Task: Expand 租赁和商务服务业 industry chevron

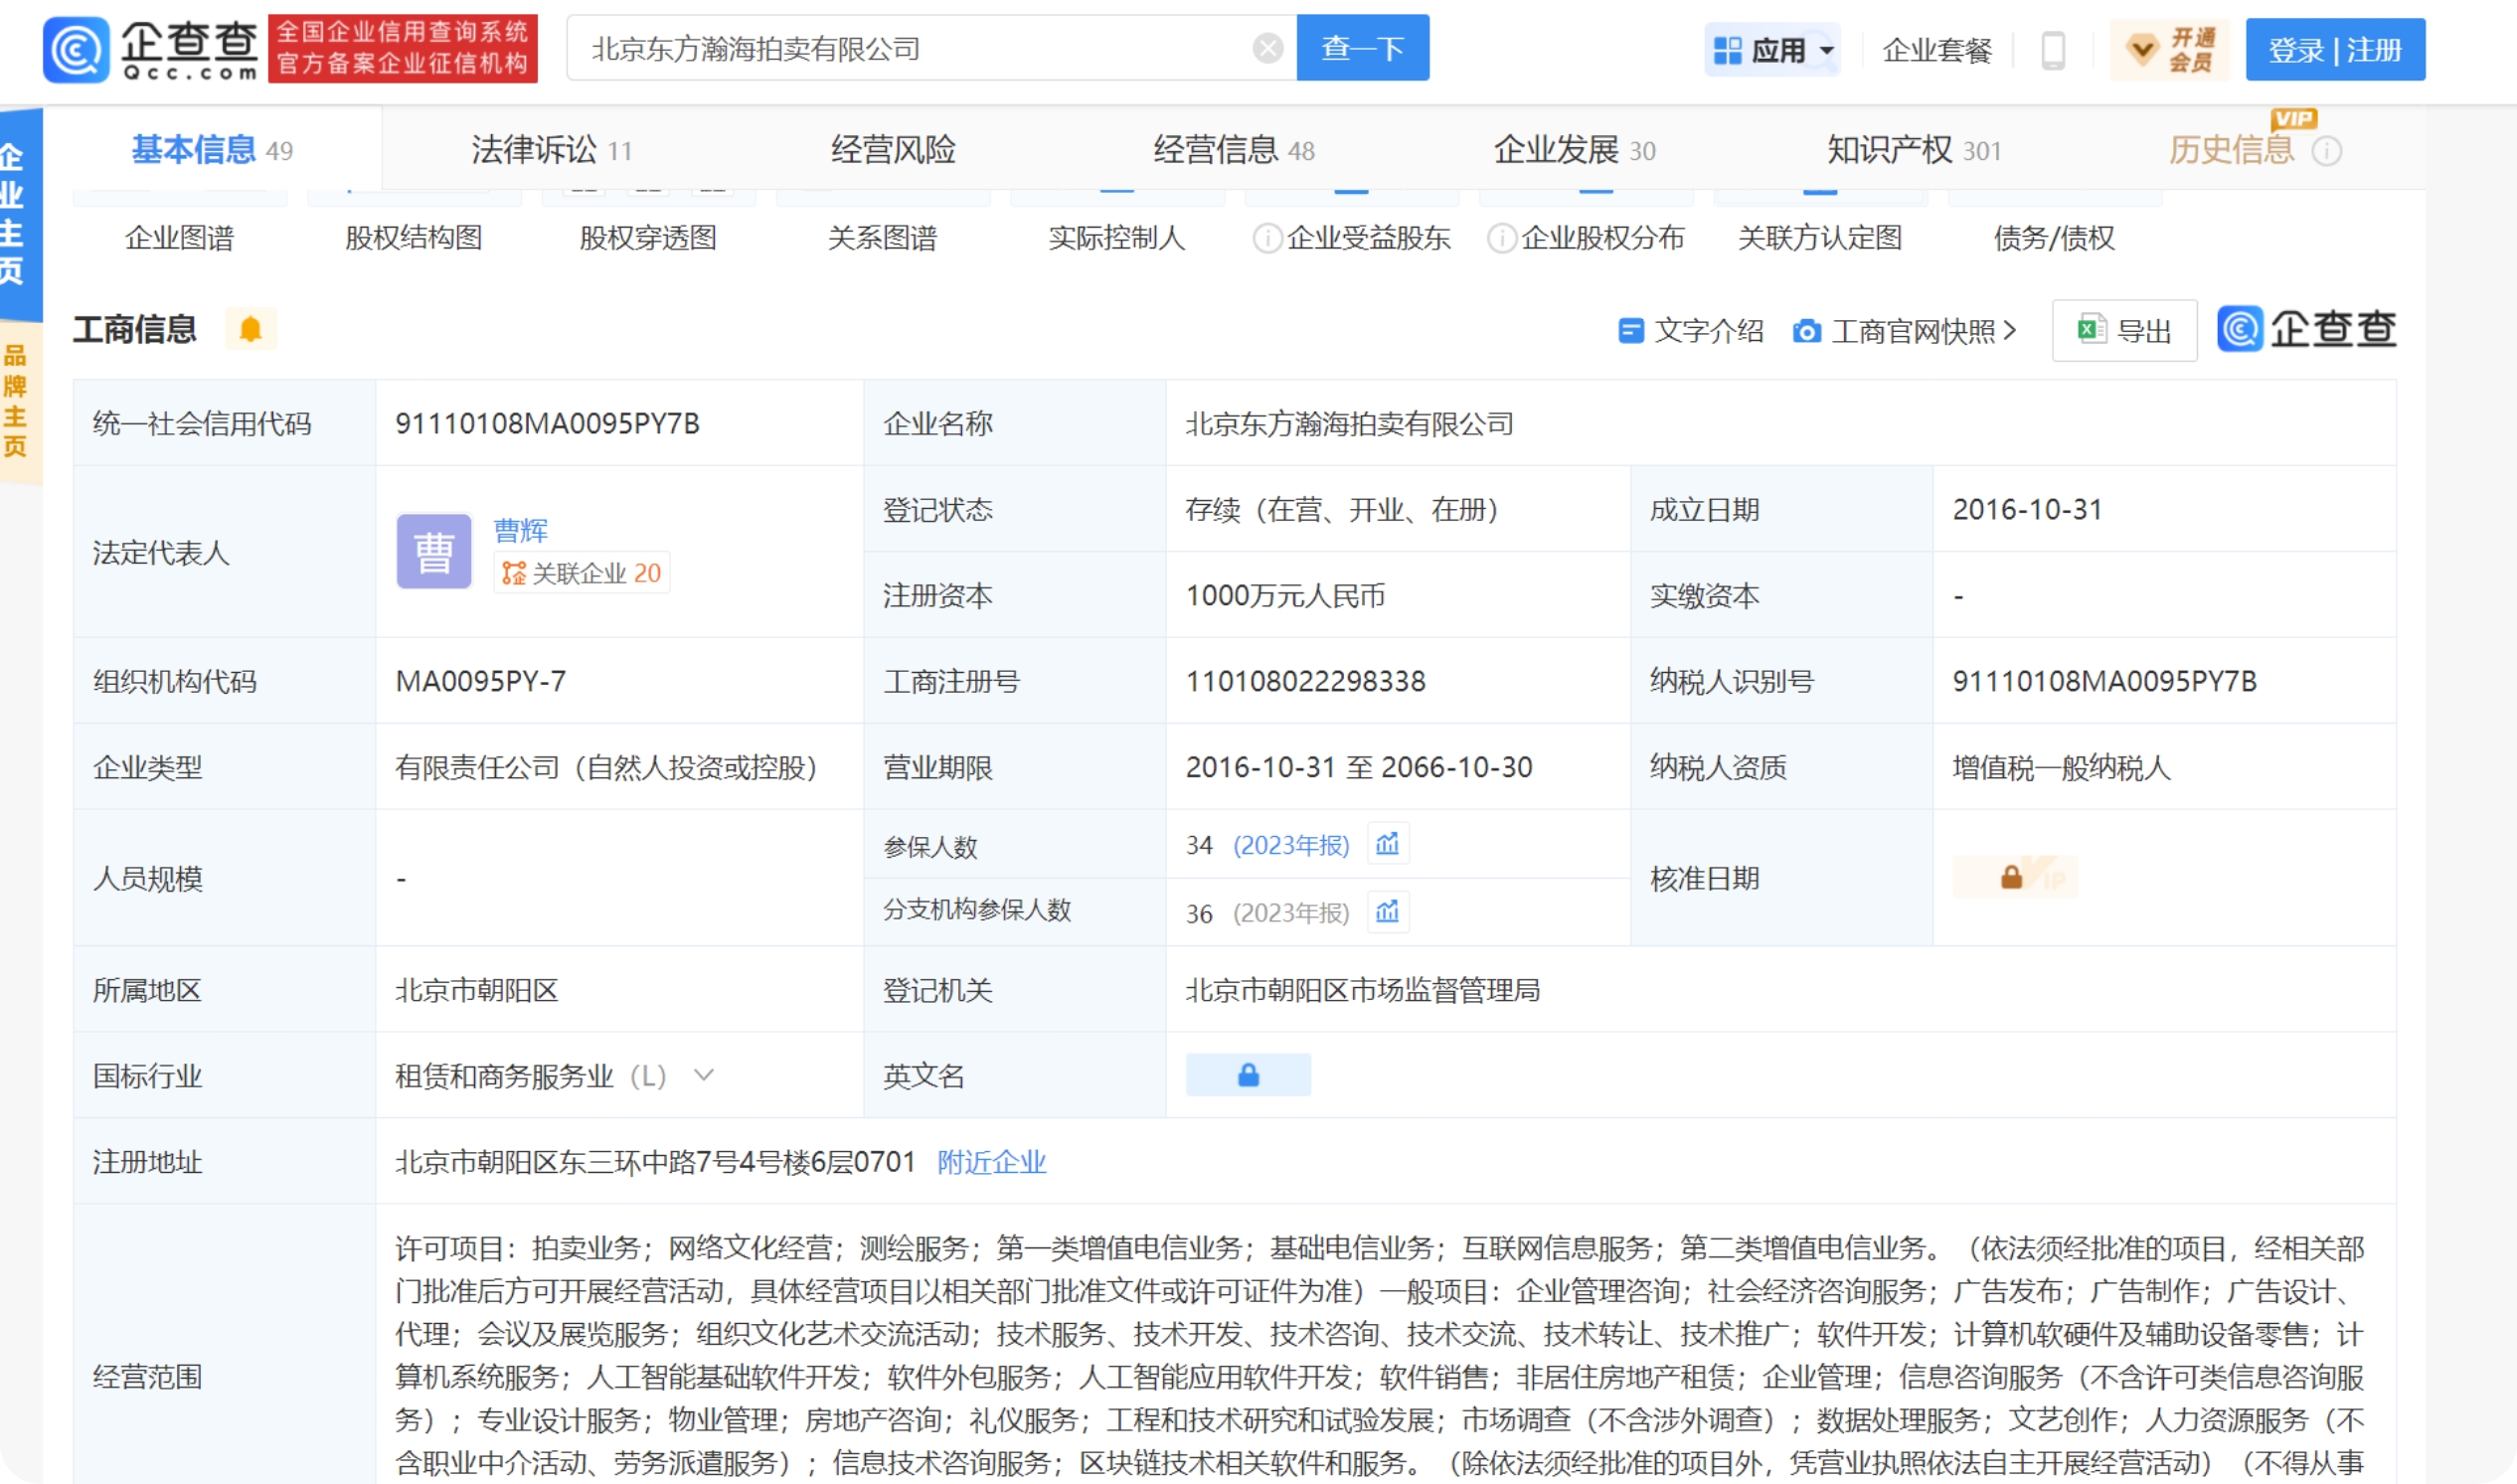Action: coord(704,1075)
